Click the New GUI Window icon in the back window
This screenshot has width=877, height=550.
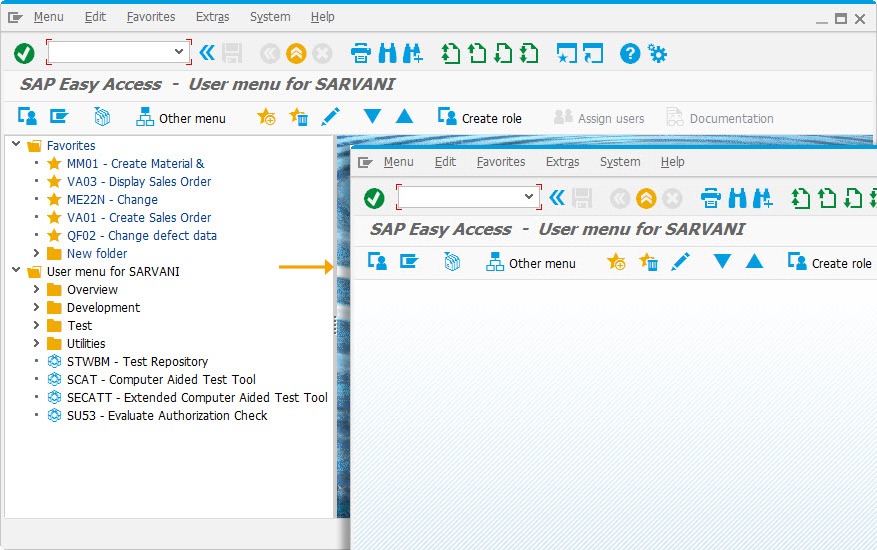point(567,54)
